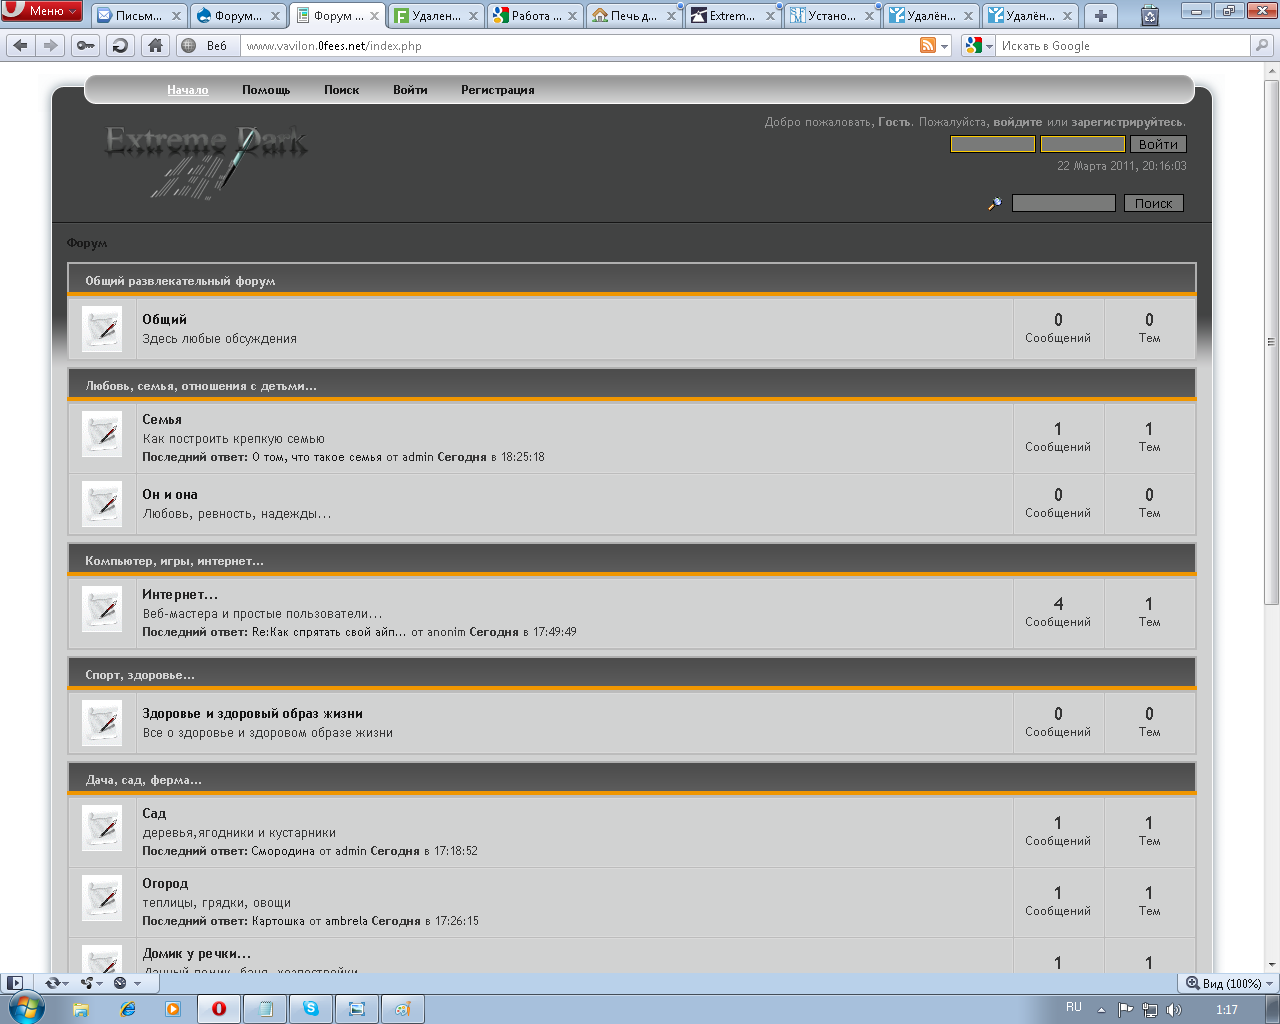This screenshot has height=1024, width=1280.
Task: Open Skype from the Windows taskbar
Action: pos(311,1009)
